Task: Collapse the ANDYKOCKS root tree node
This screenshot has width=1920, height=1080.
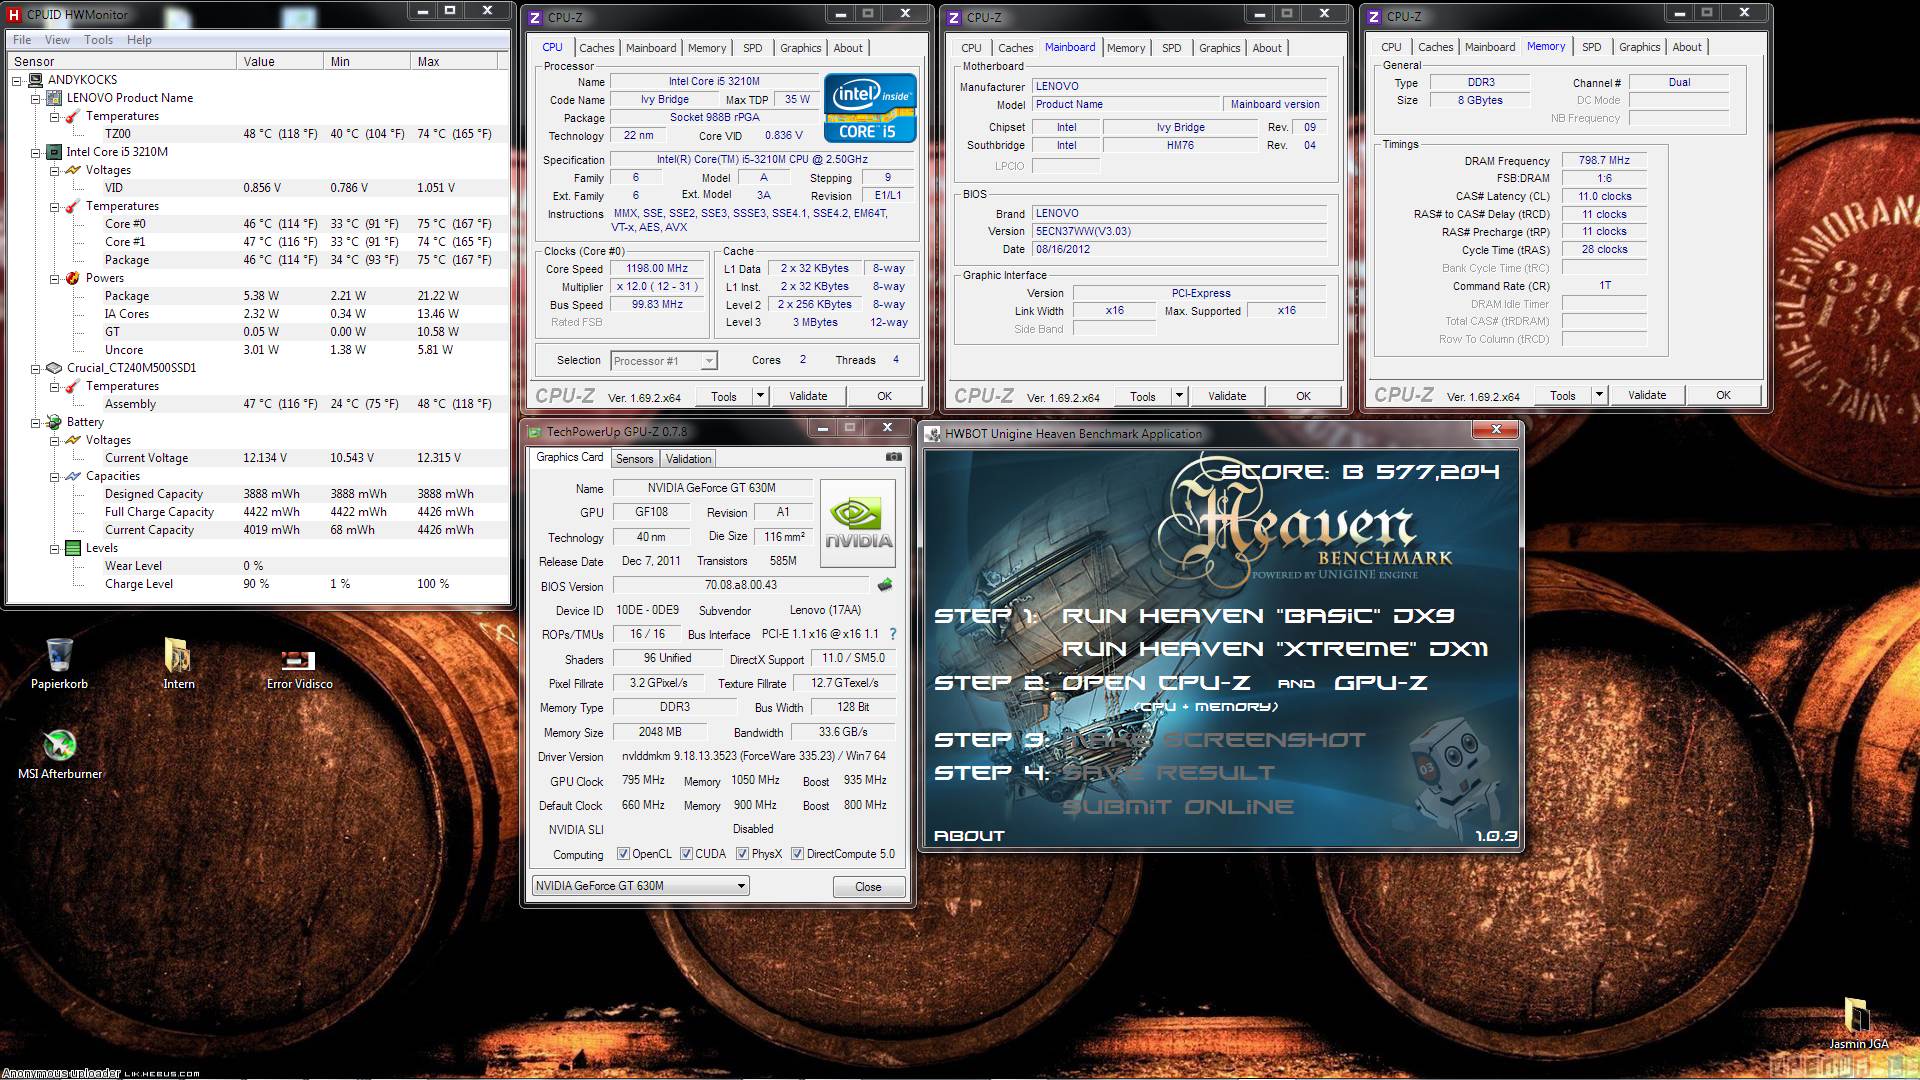Action: click(x=17, y=80)
